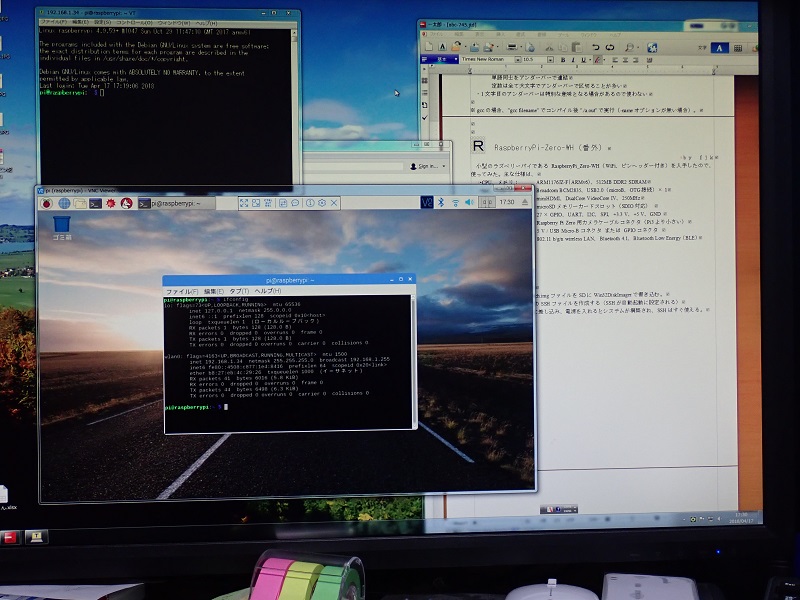Open VNC toolbar properties gear icon
Screen dimensions: 800x600
[x=322, y=203]
